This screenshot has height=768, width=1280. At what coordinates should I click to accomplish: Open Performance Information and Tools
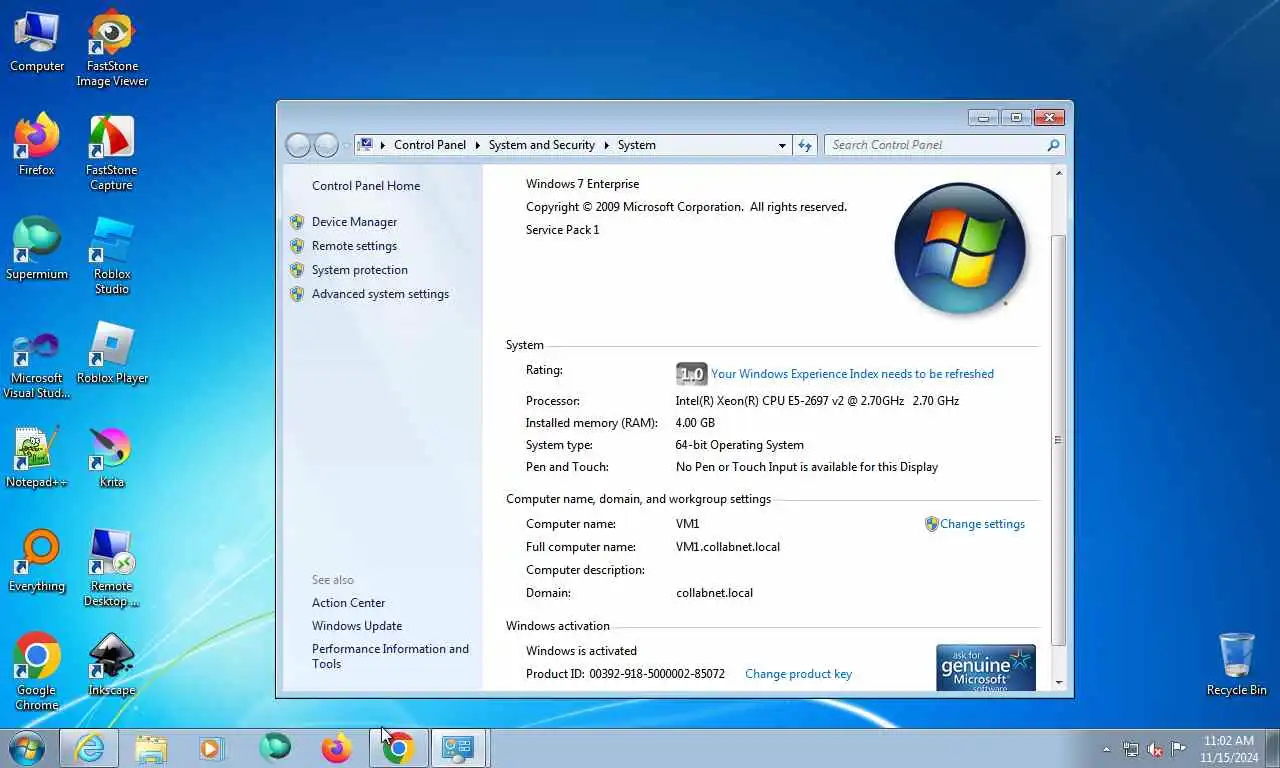tap(390, 656)
